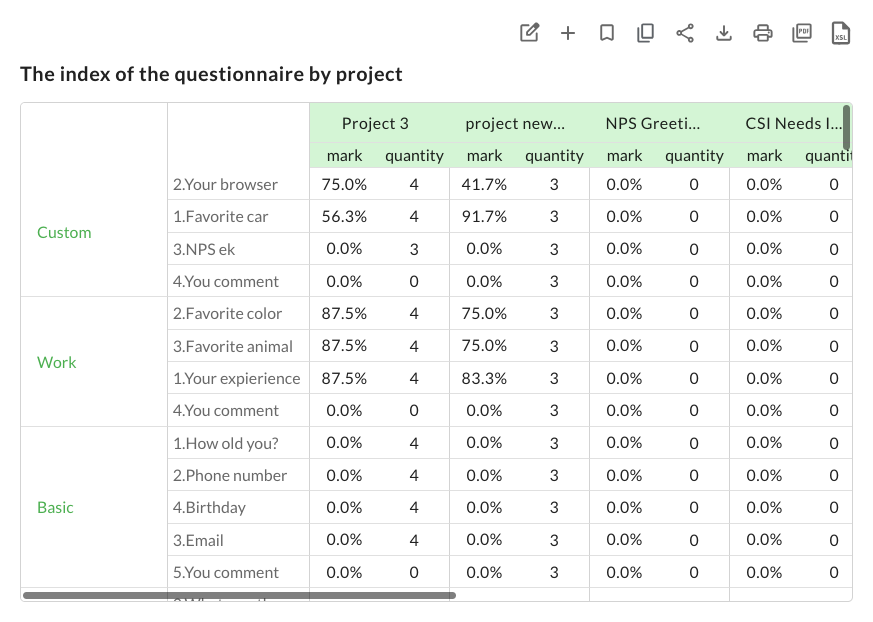Image resolution: width=873 pixels, height=622 pixels.
Task: Export report to XSL file
Action: coord(841,33)
